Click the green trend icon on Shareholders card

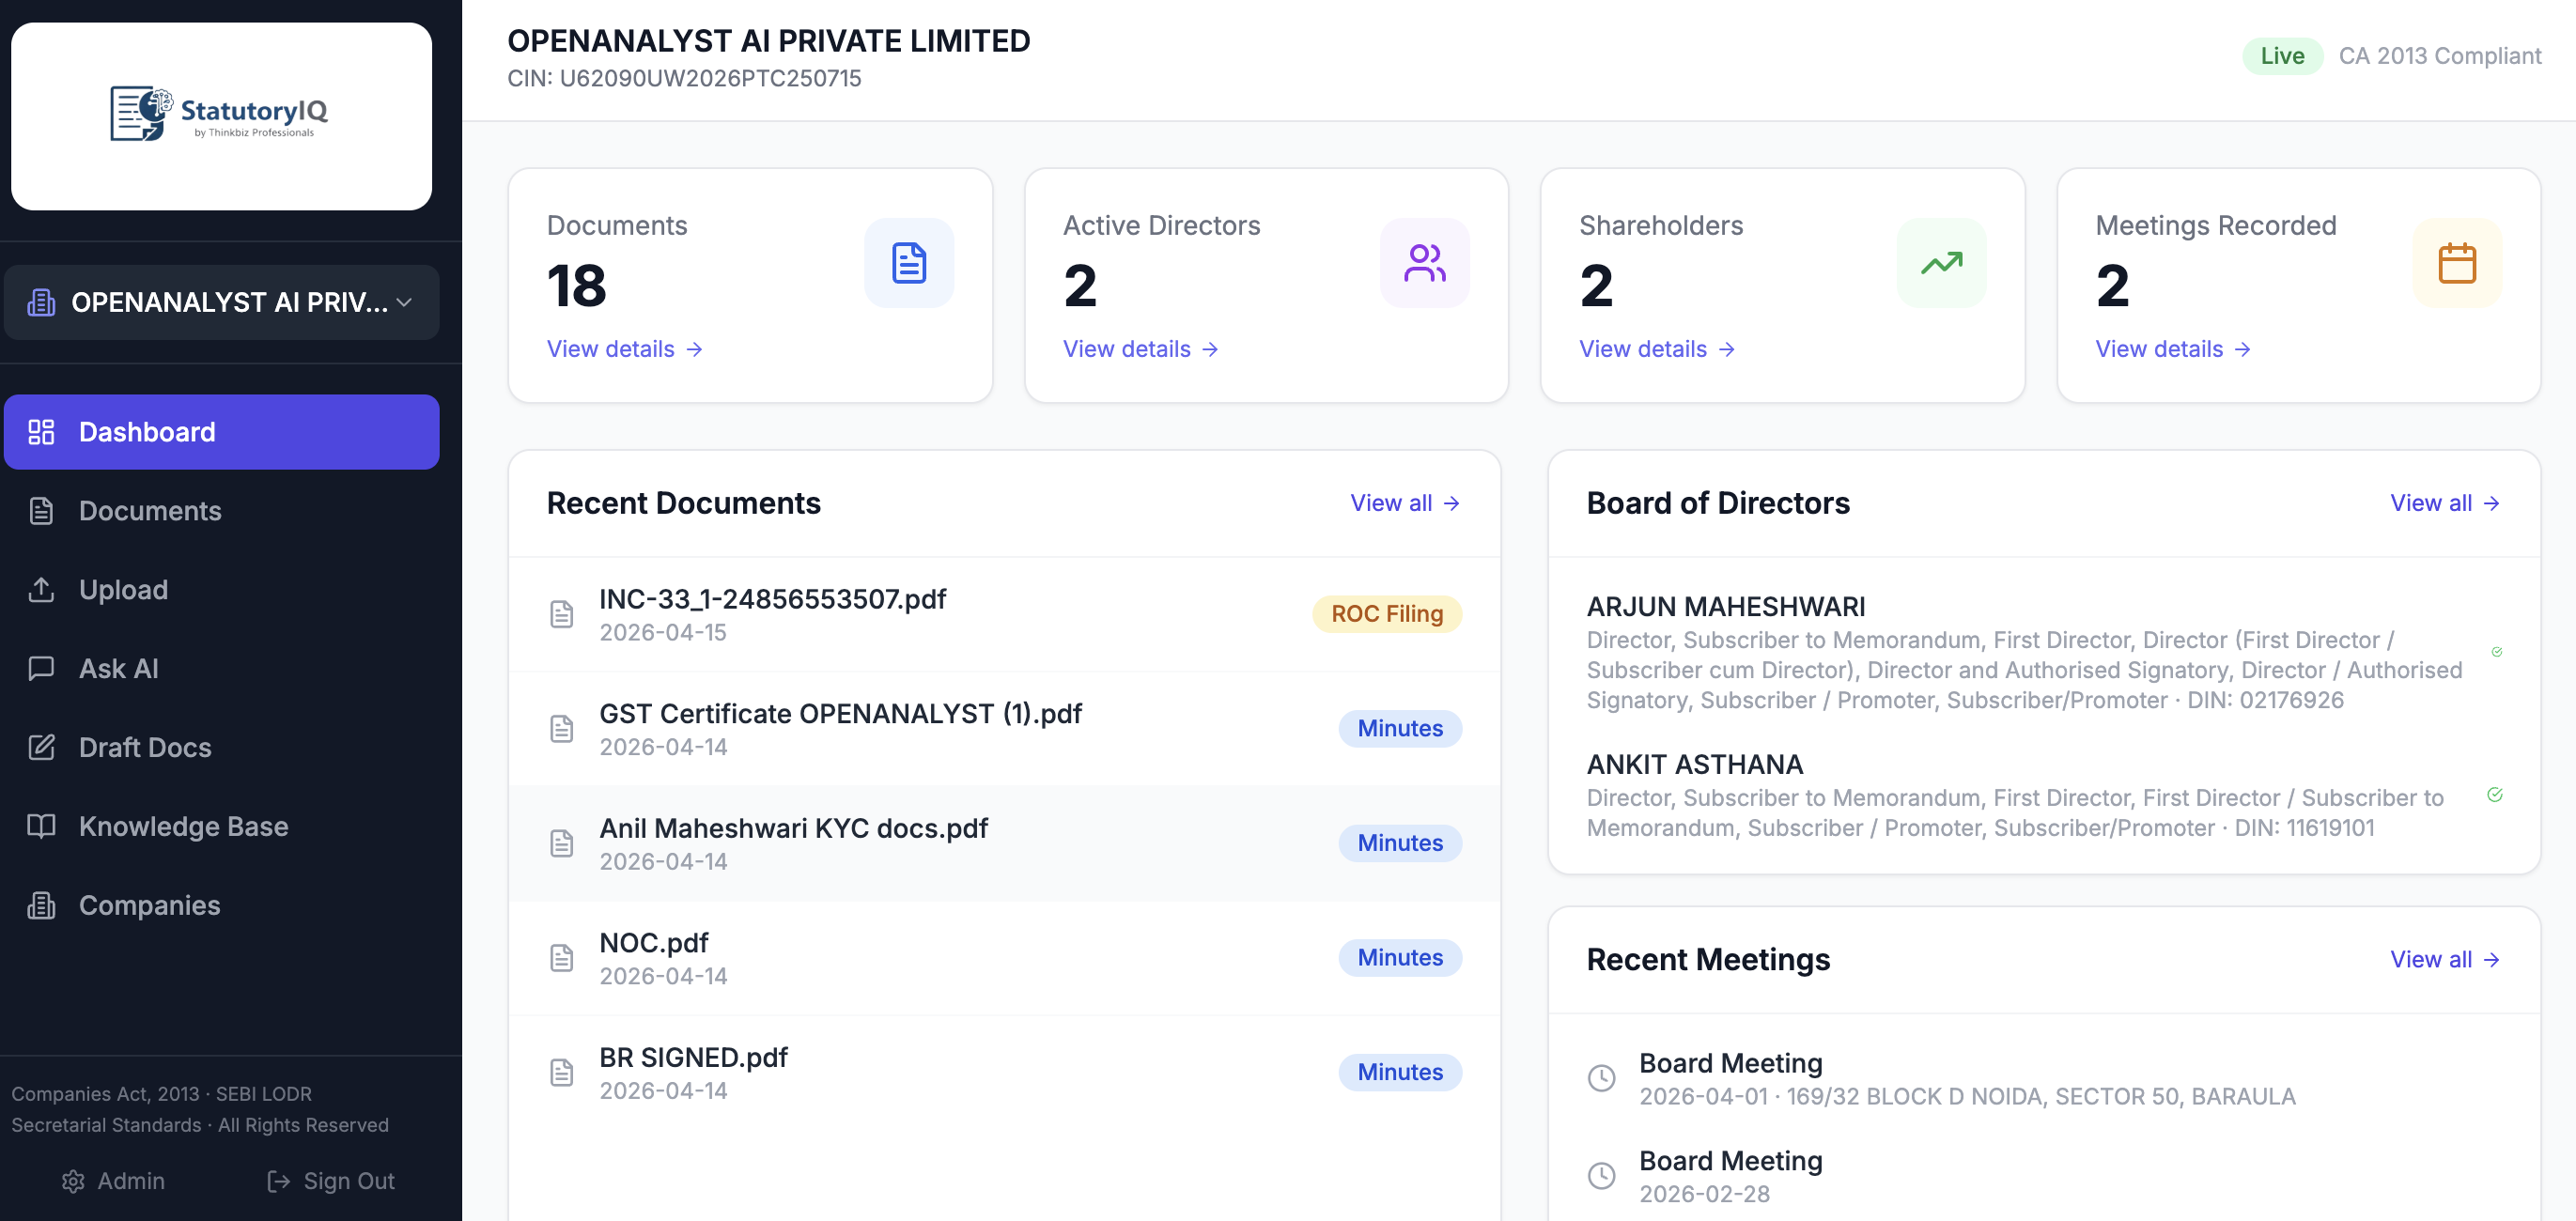point(1942,263)
